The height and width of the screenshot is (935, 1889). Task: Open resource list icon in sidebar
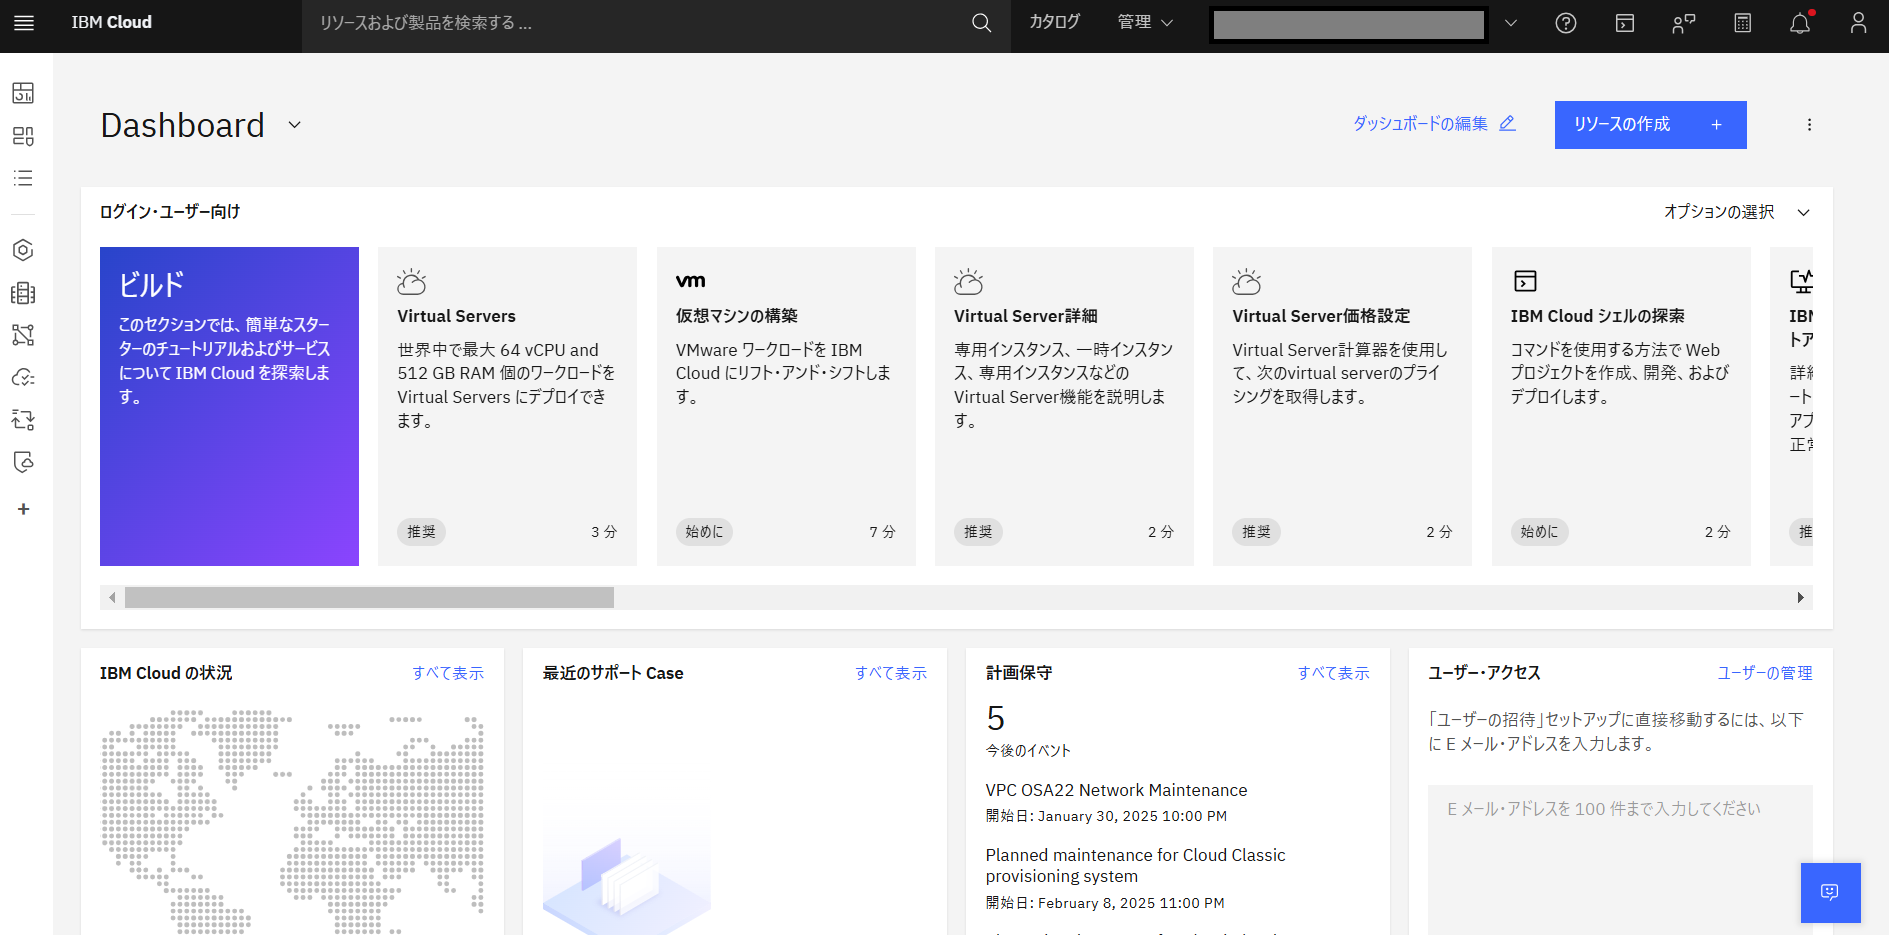[x=23, y=178]
